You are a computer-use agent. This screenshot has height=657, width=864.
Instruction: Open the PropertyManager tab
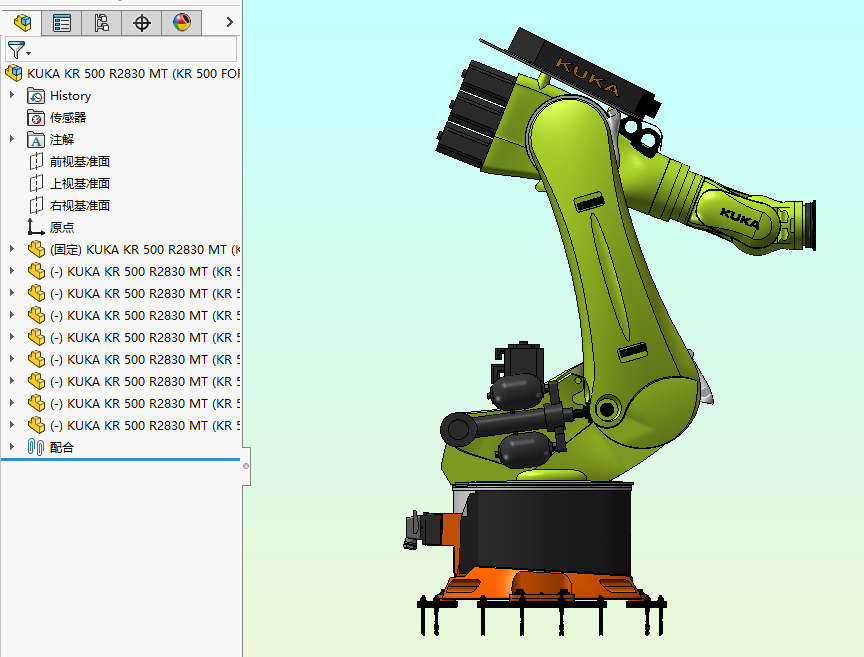[62, 23]
